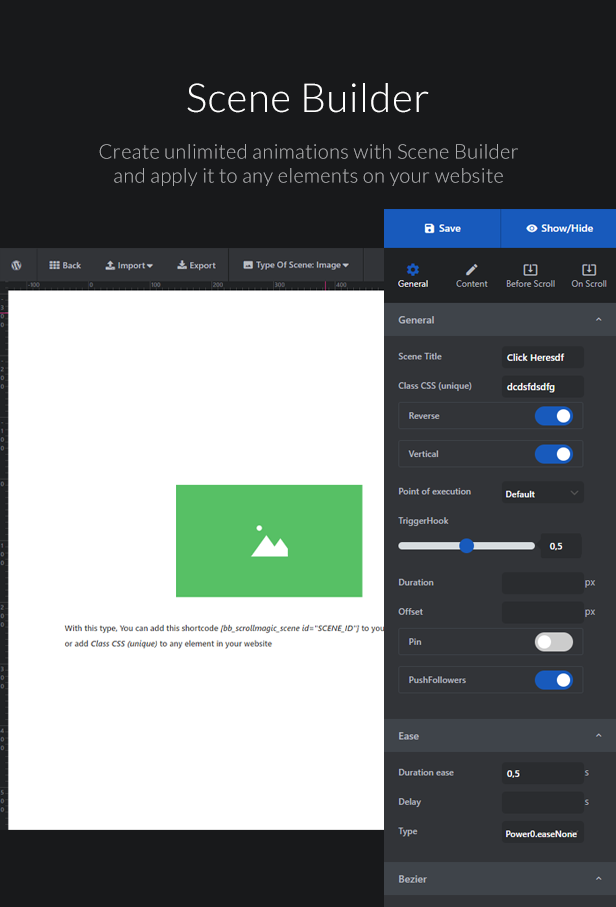The height and width of the screenshot is (907, 616).
Task: Open Point of execution dropdown
Action: pos(542,493)
